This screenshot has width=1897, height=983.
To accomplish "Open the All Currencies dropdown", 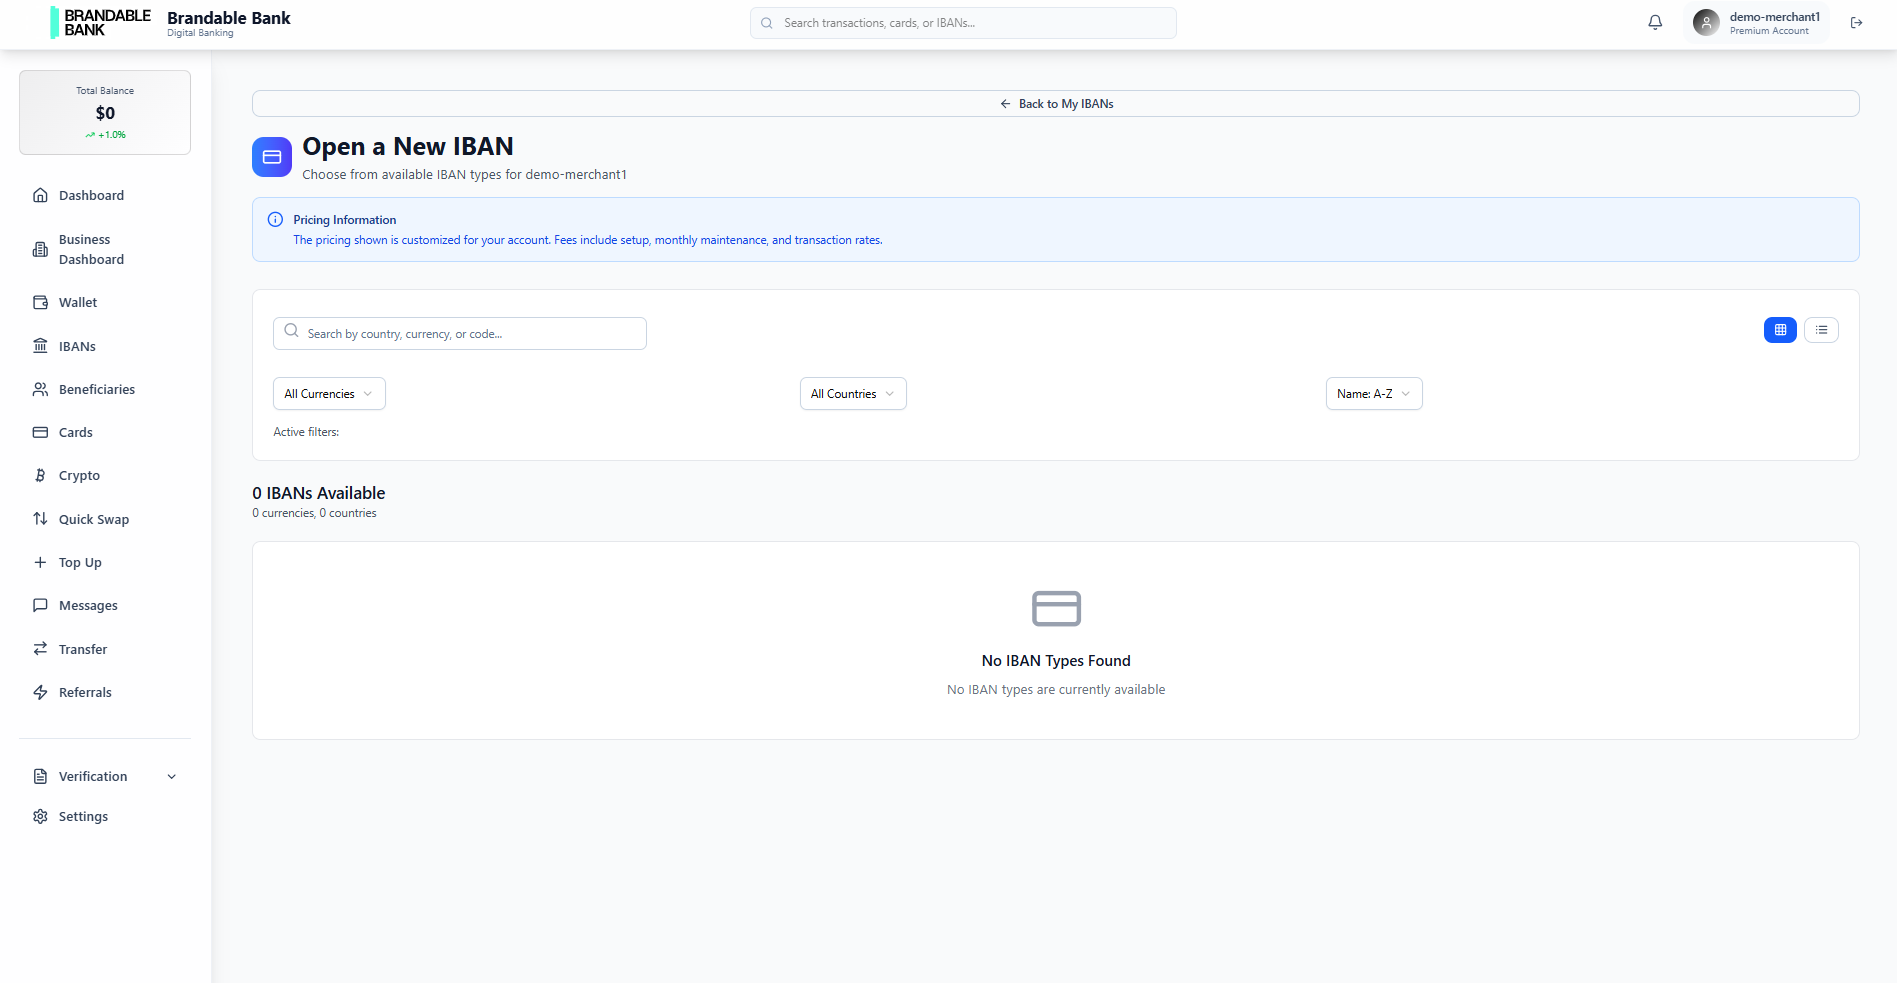I will tap(328, 393).
